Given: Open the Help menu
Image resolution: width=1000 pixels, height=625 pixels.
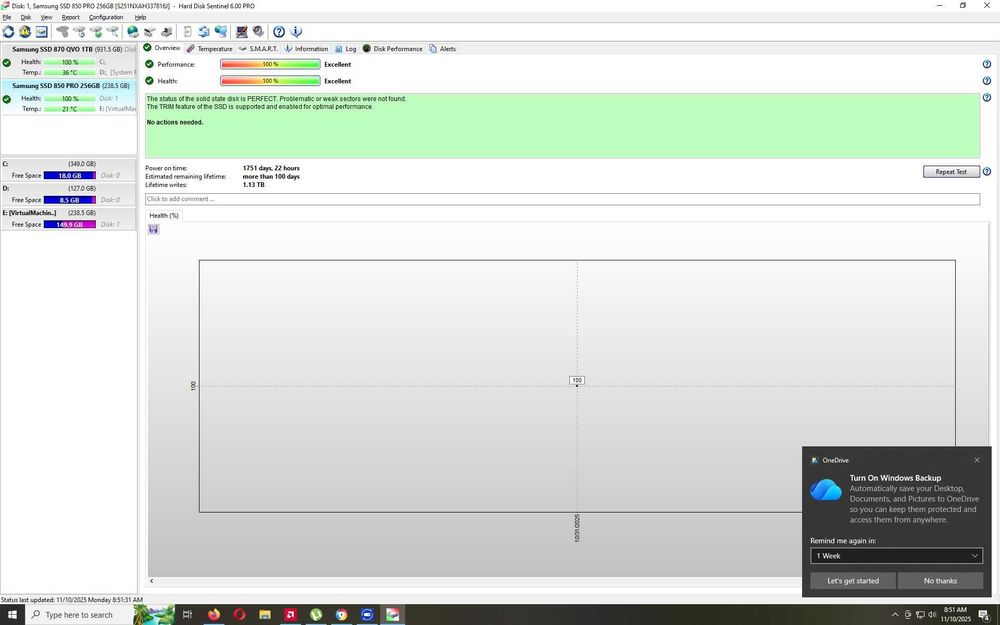Looking at the screenshot, I should tap(140, 17).
